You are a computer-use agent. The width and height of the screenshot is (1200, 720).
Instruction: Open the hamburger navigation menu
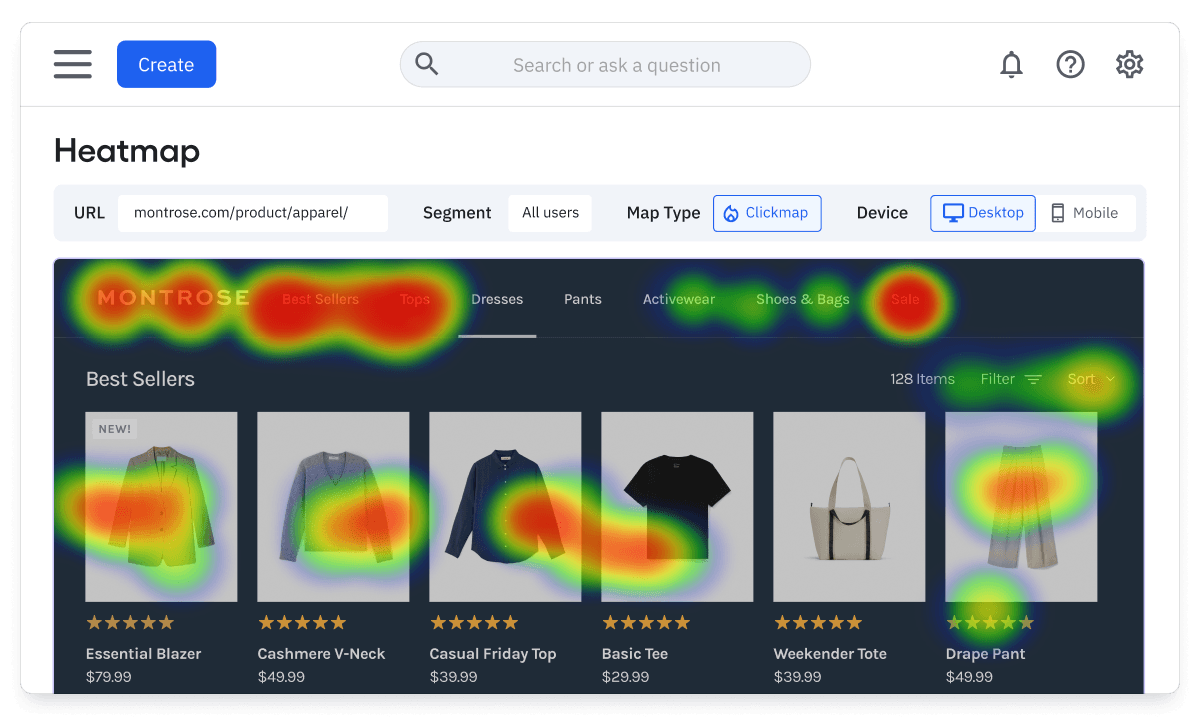tap(73, 64)
